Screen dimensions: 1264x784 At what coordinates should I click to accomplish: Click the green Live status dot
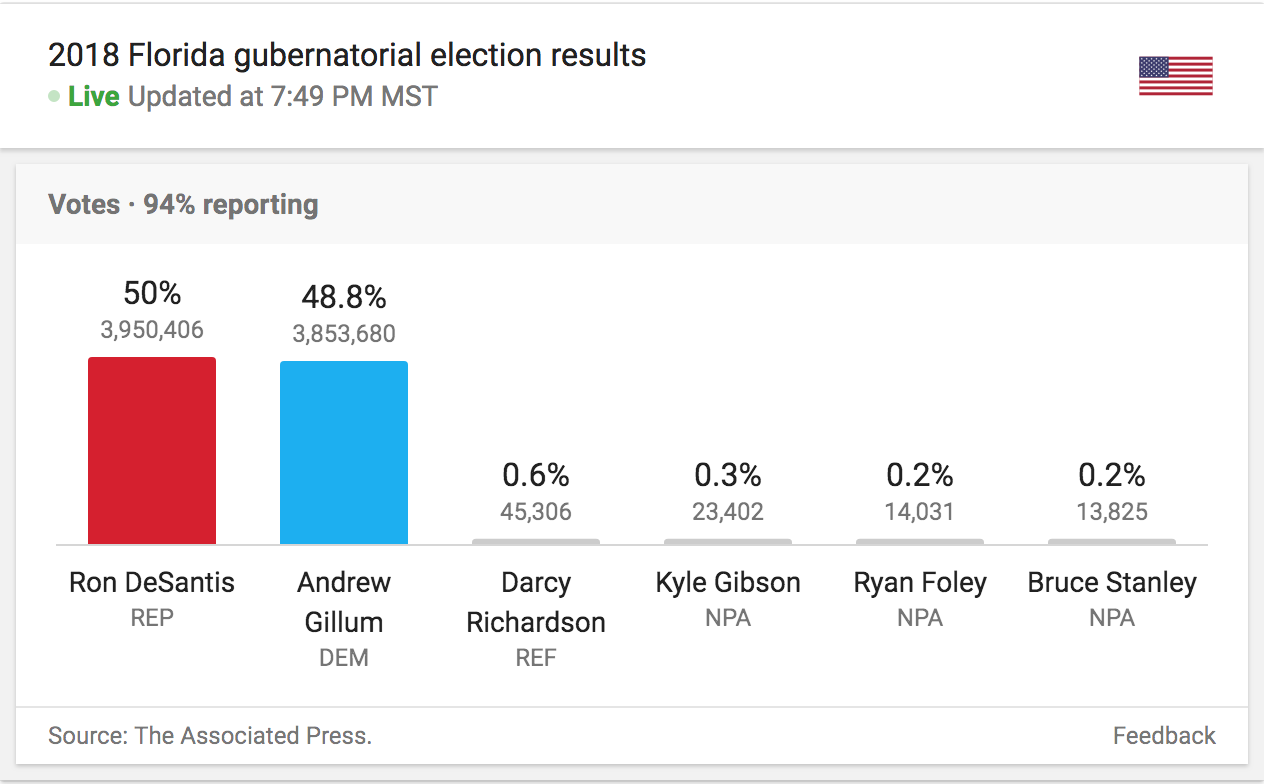(54, 97)
